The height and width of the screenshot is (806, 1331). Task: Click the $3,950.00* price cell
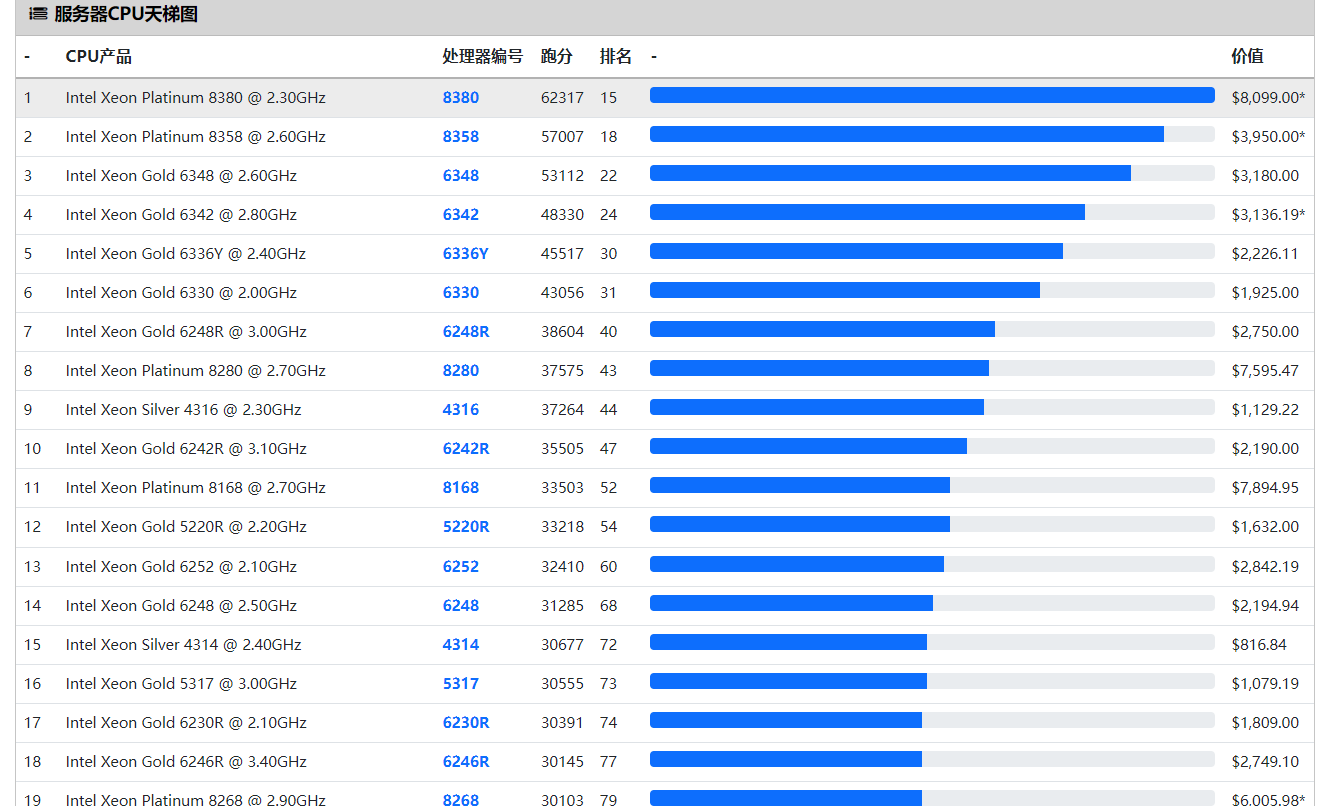pyautogui.click(x=1268, y=137)
